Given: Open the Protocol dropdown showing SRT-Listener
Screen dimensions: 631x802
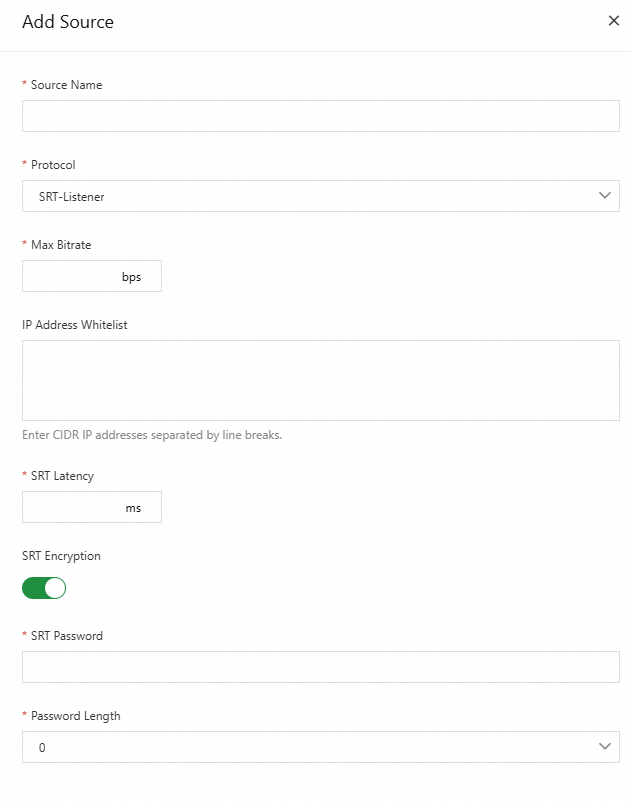Looking at the screenshot, I should tap(300, 196).
